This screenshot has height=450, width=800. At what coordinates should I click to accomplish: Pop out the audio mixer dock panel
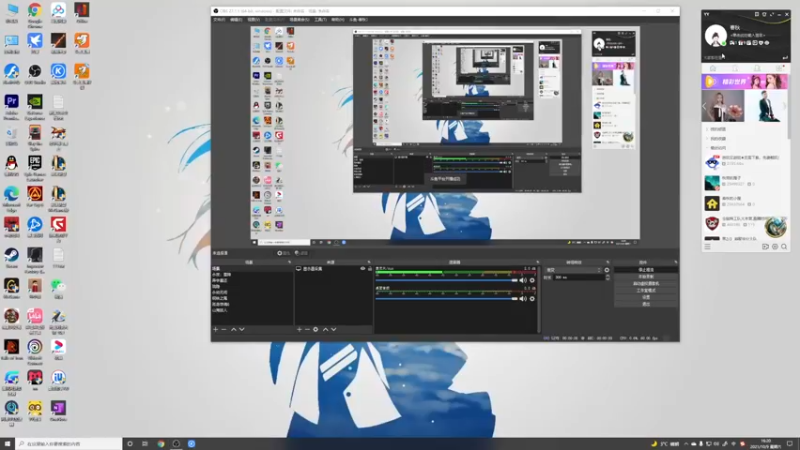point(537,262)
